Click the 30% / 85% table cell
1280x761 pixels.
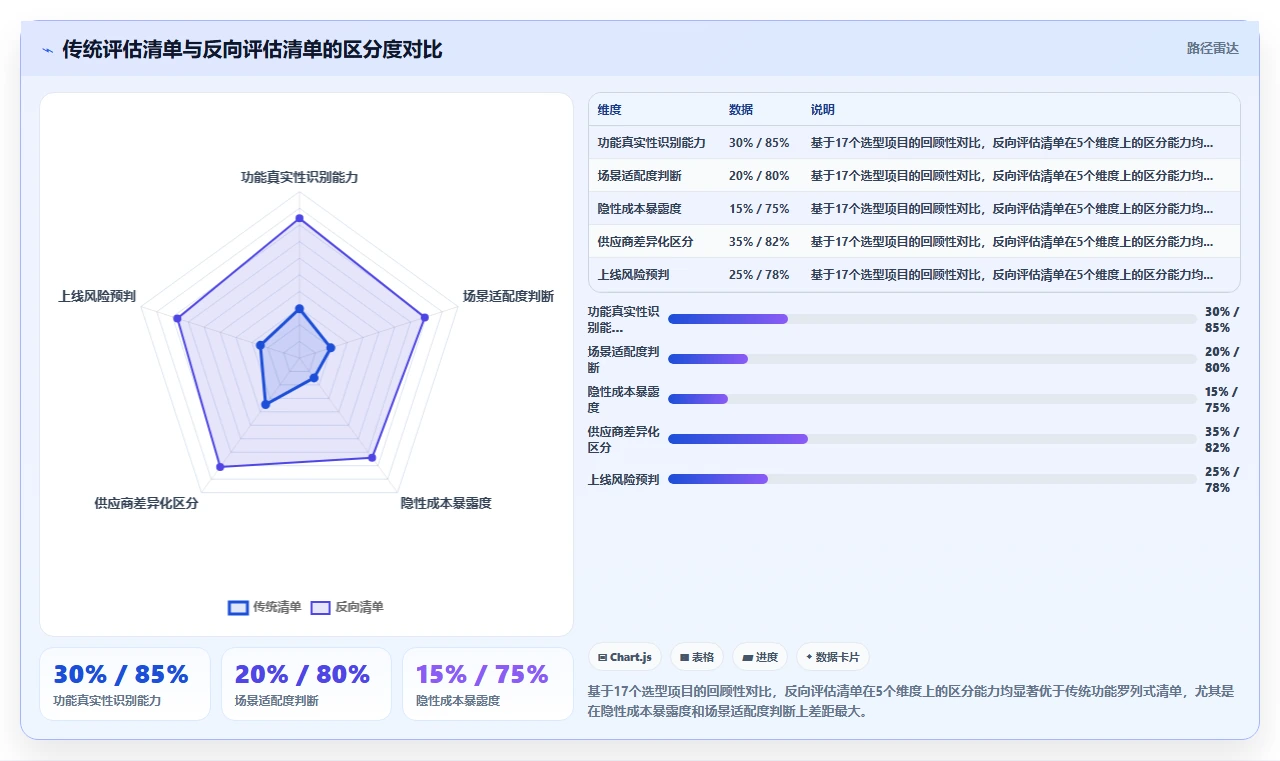tap(759, 143)
